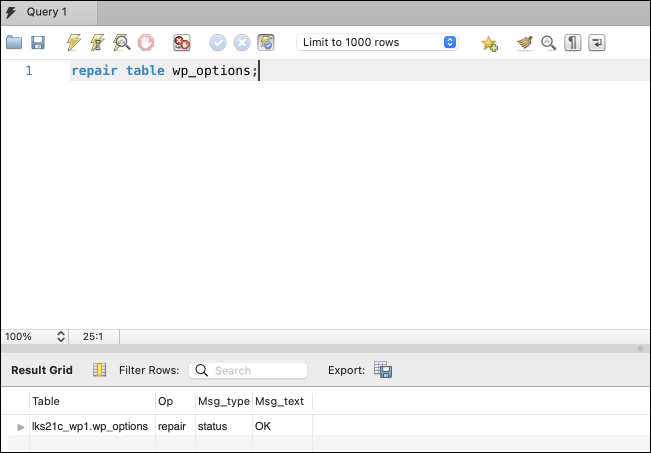Click cursor position 25:1 indicator

coord(93,336)
